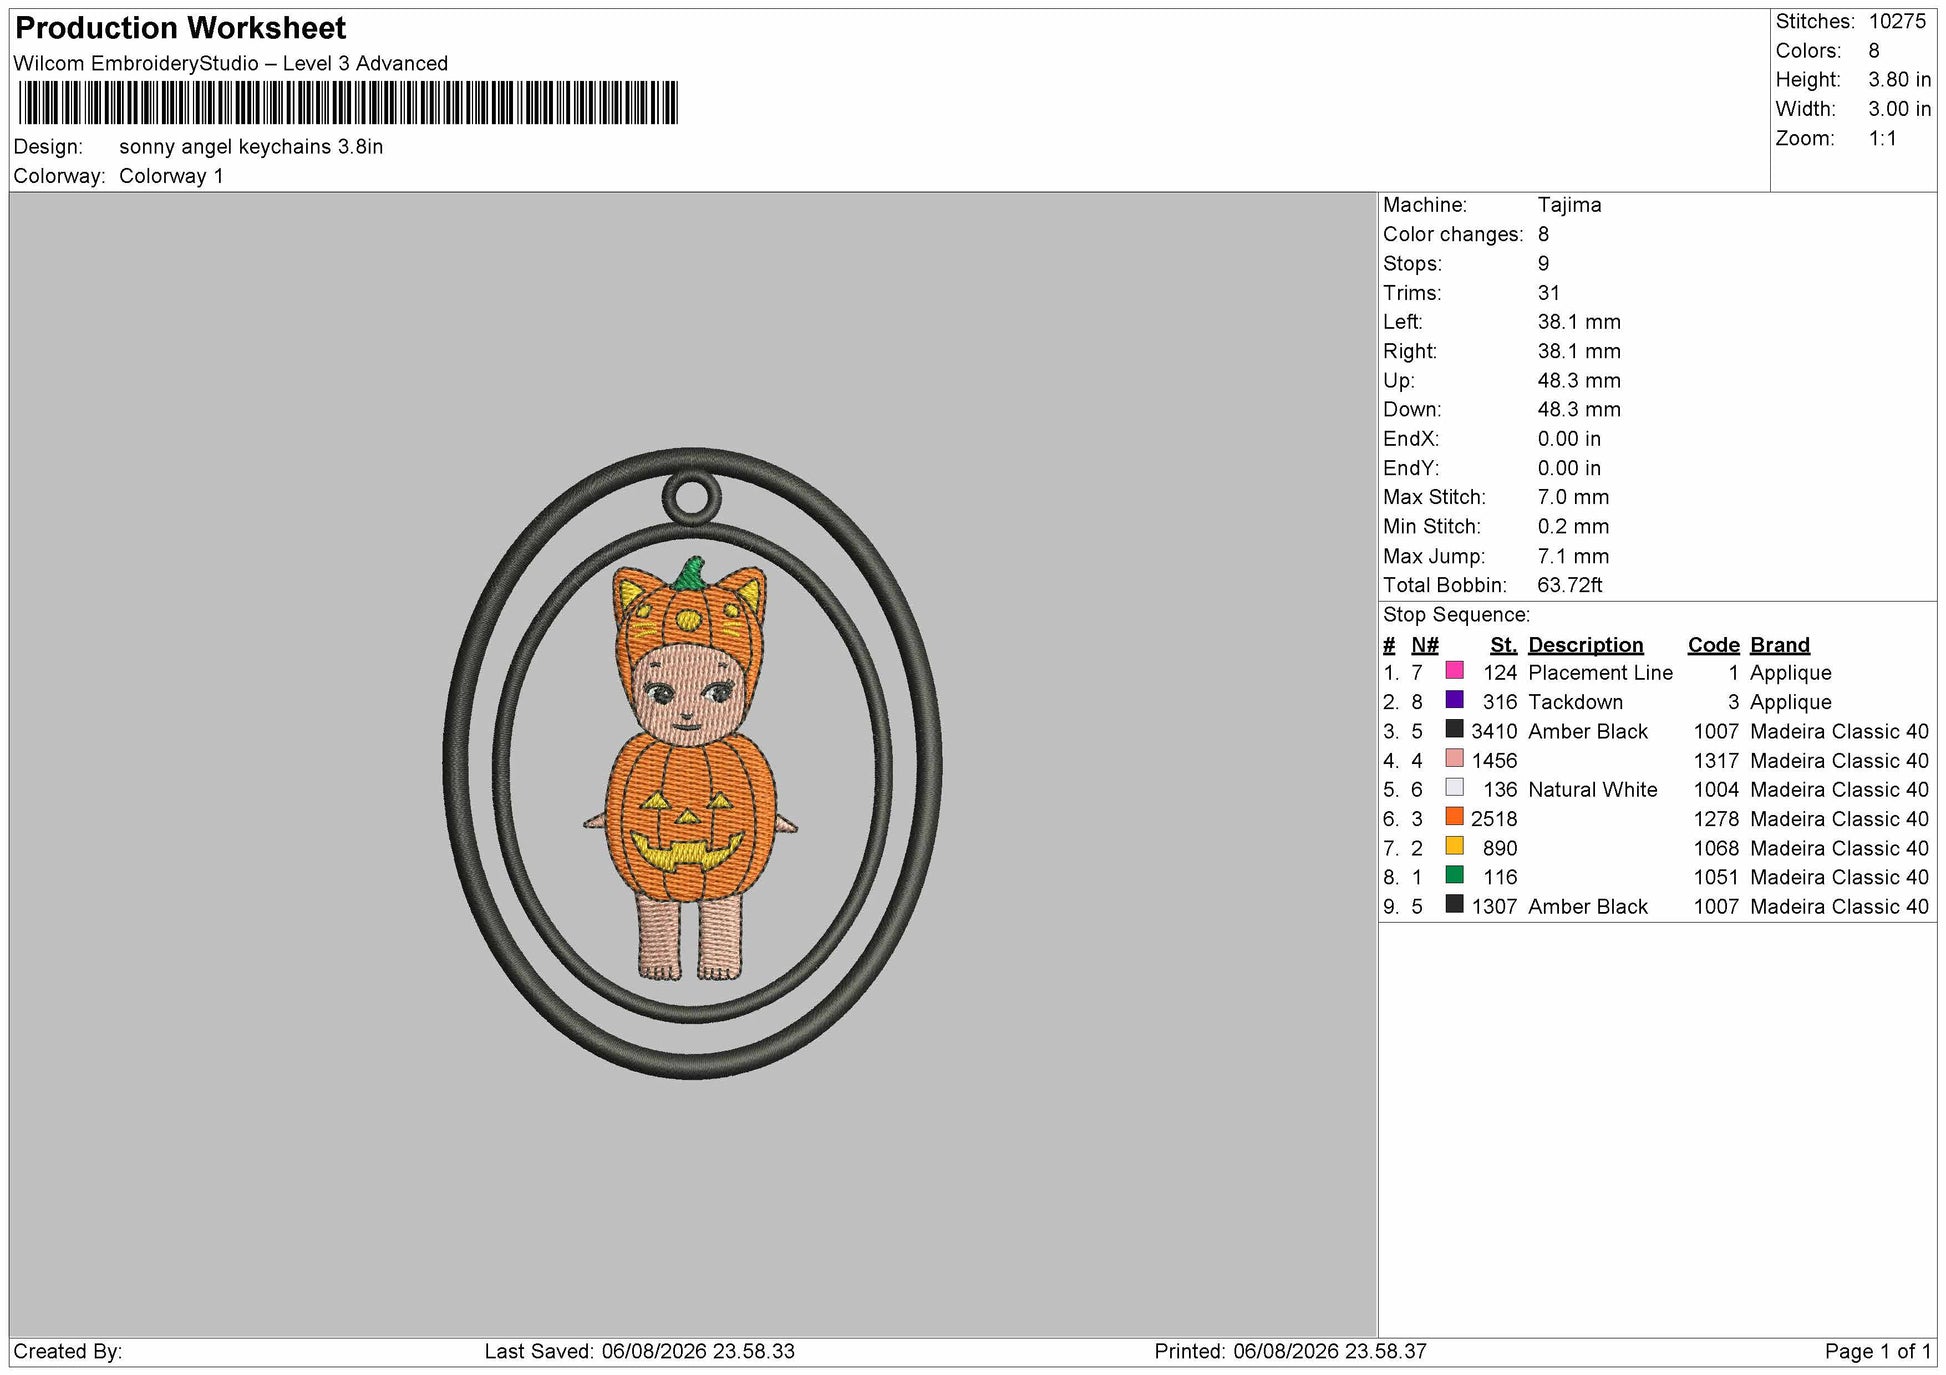Click the 'St.' column header
This screenshot has width=1946, height=1375.
click(1503, 645)
